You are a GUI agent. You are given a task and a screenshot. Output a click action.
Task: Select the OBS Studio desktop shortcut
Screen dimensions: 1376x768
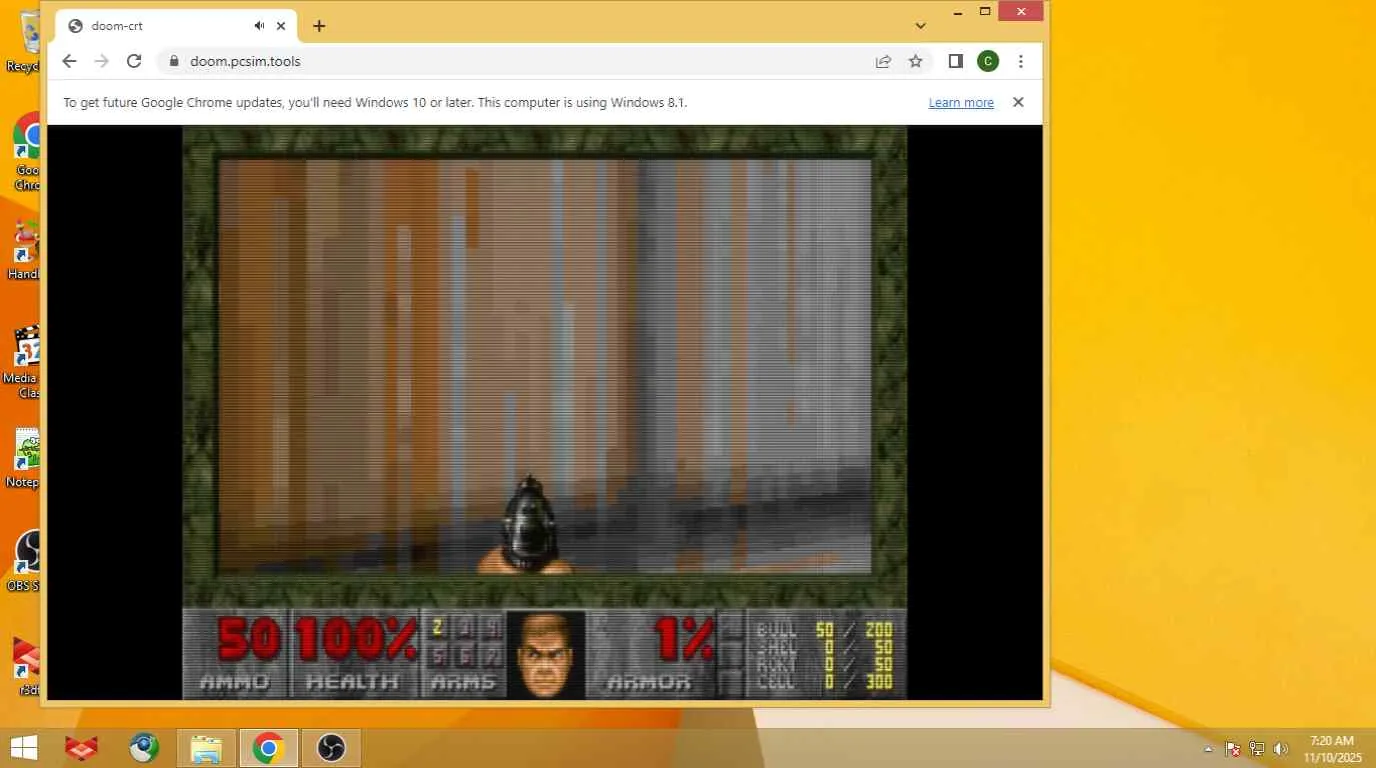point(24,561)
